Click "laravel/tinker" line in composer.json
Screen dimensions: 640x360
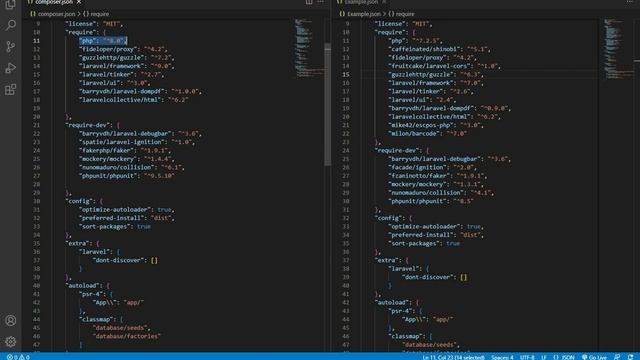point(122,75)
